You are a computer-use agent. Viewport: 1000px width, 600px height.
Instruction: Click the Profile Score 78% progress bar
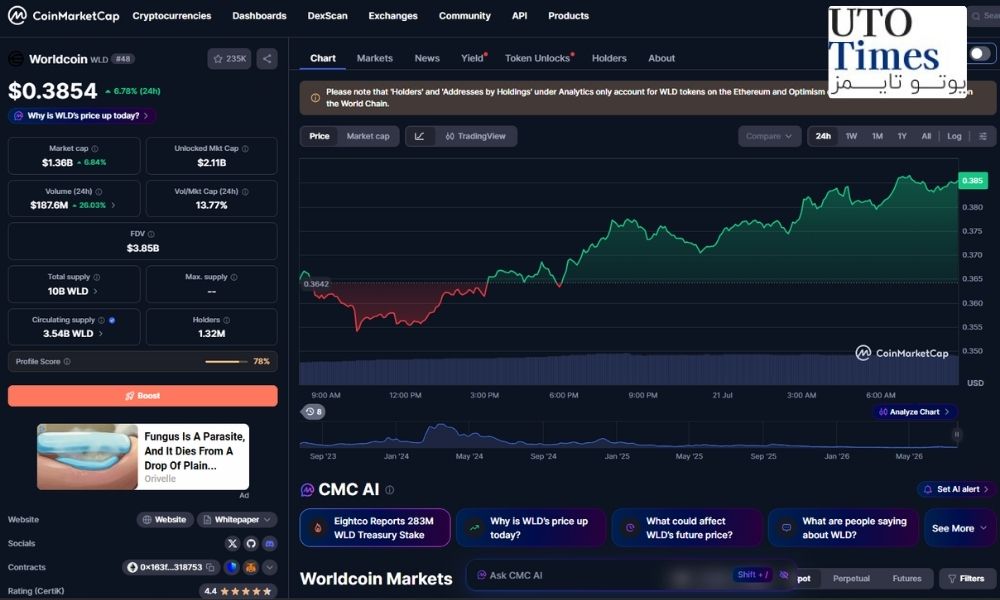(x=226, y=362)
